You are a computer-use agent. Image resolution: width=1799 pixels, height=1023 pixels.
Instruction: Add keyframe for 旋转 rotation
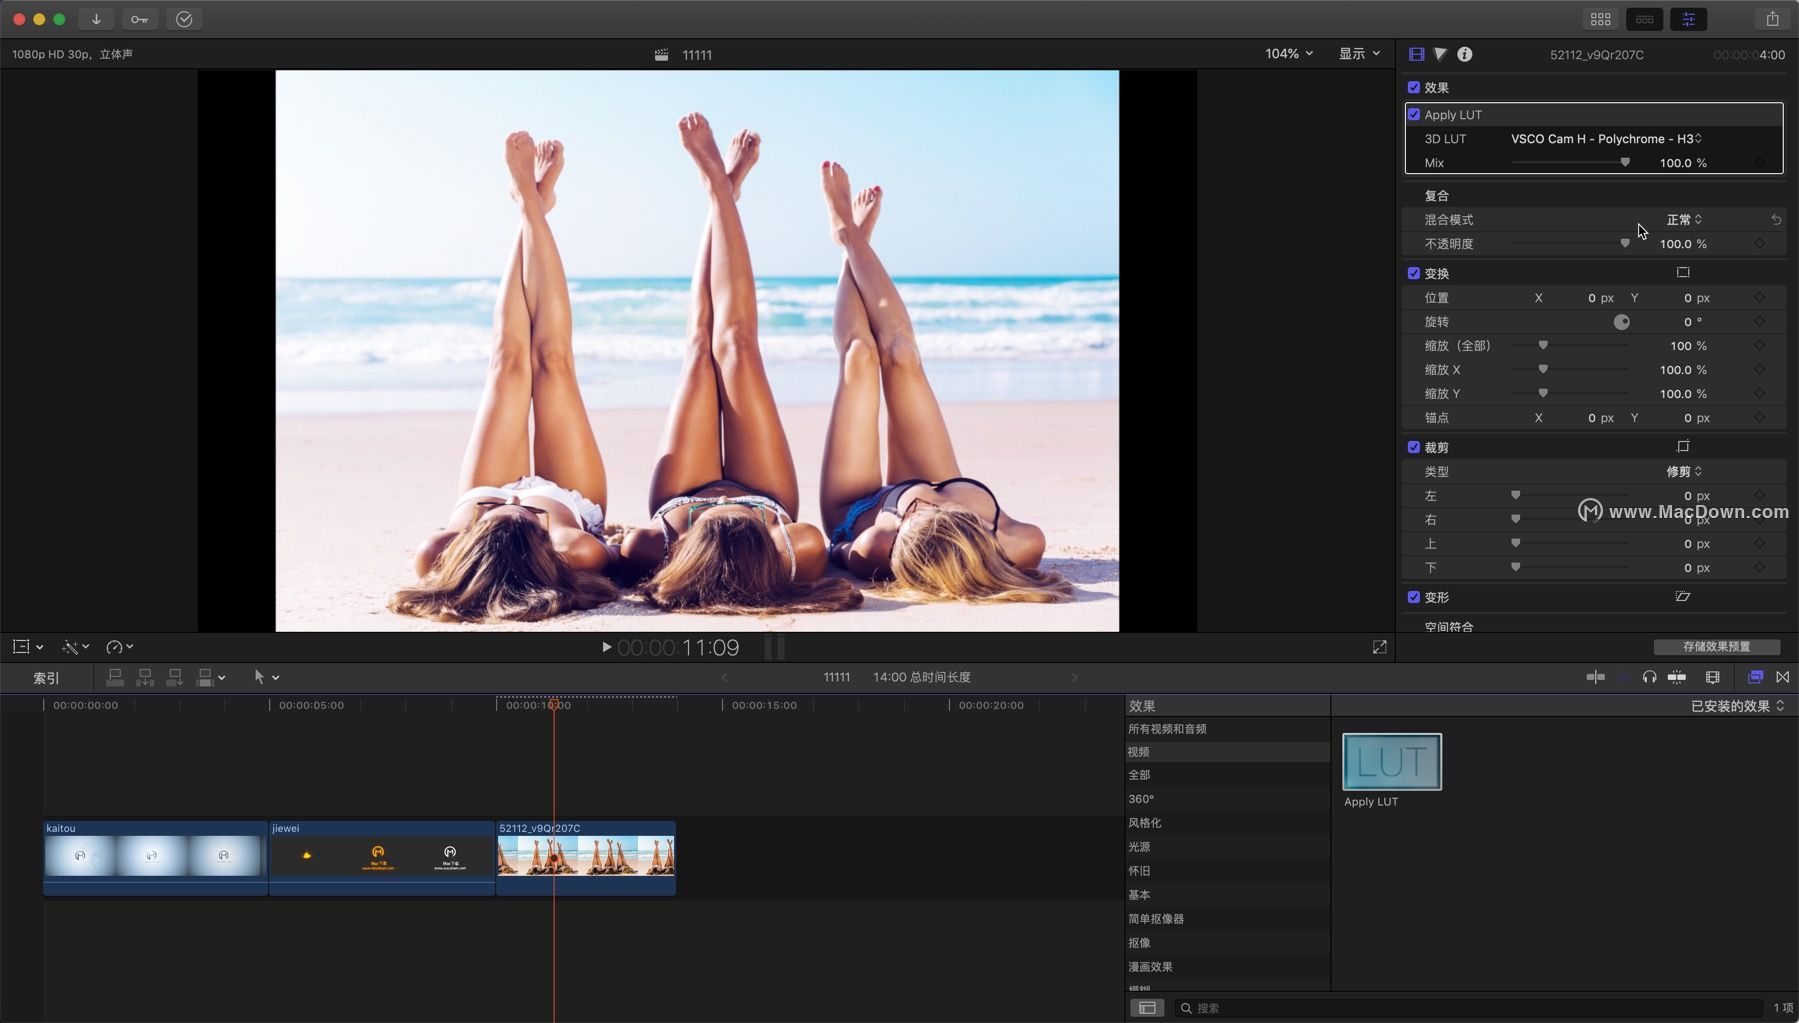point(1759,321)
